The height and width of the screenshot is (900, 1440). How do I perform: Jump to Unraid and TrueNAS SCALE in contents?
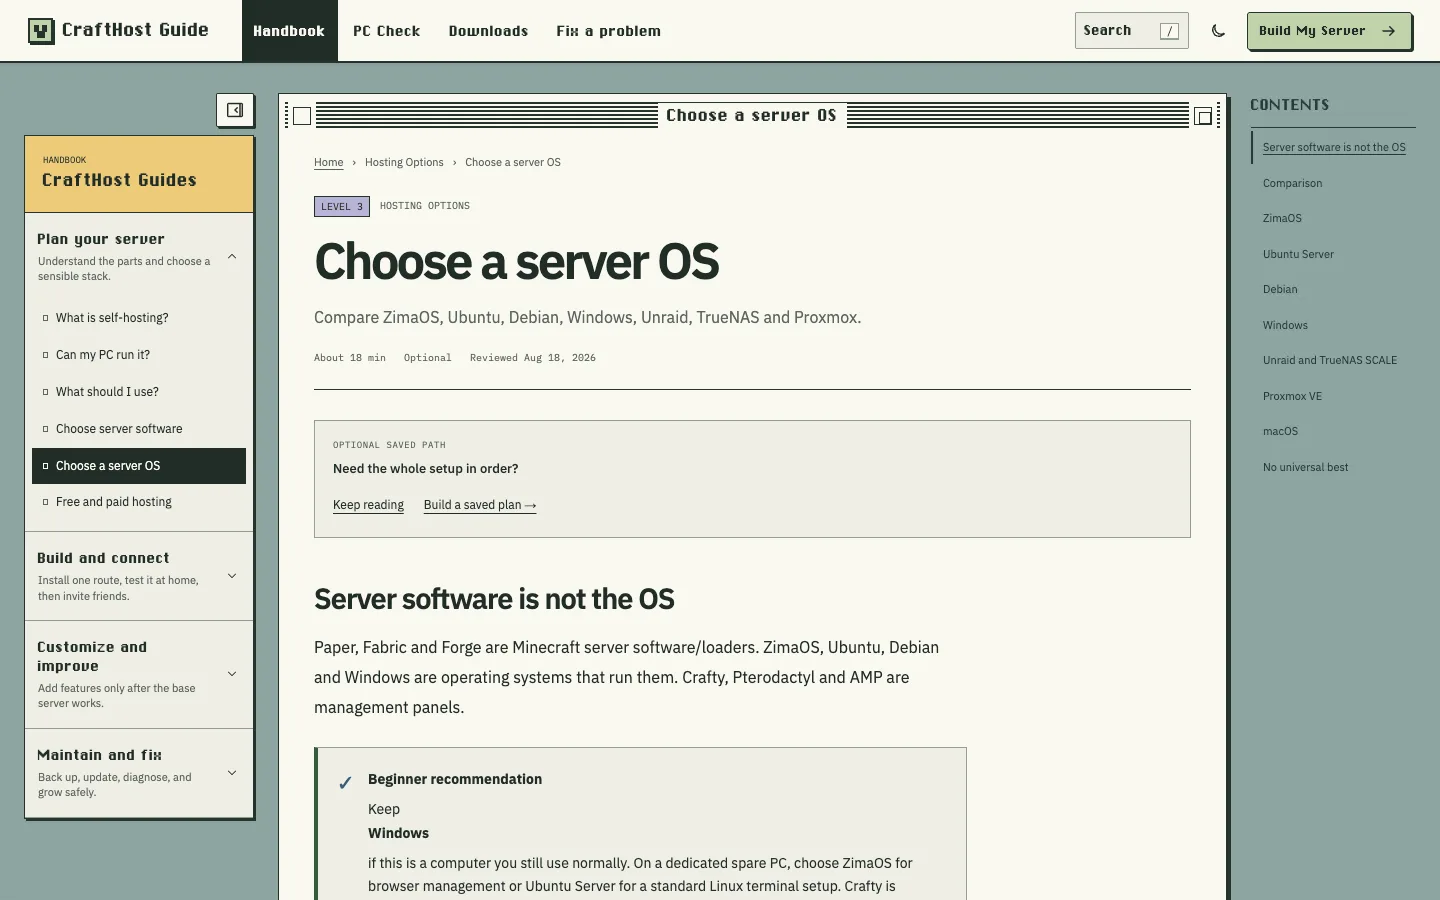click(x=1330, y=361)
